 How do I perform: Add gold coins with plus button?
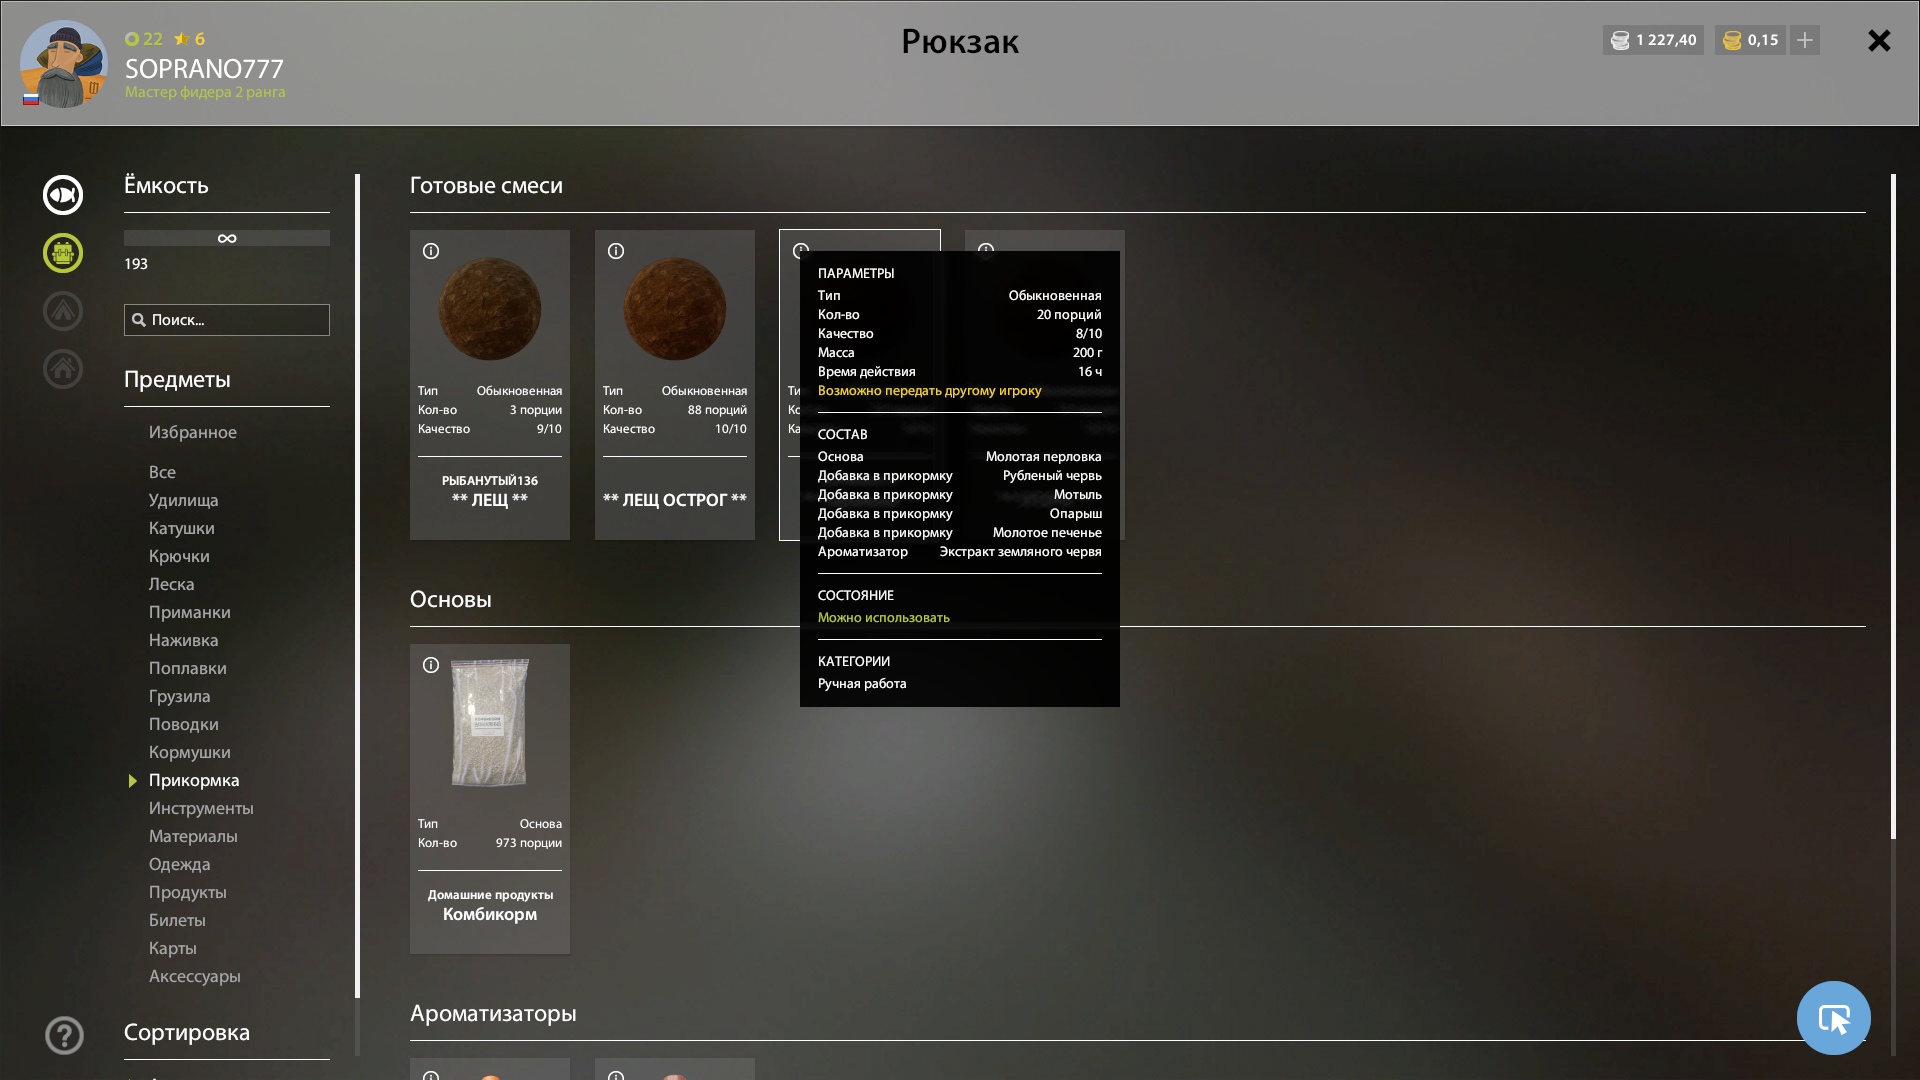tap(1805, 40)
